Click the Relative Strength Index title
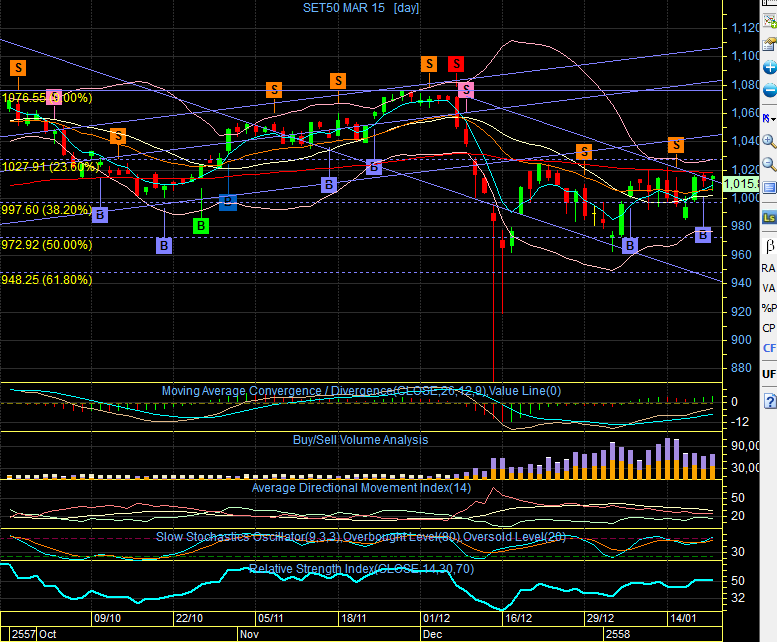Image resolution: width=777 pixels, height=642 pixels. (361, 569)
